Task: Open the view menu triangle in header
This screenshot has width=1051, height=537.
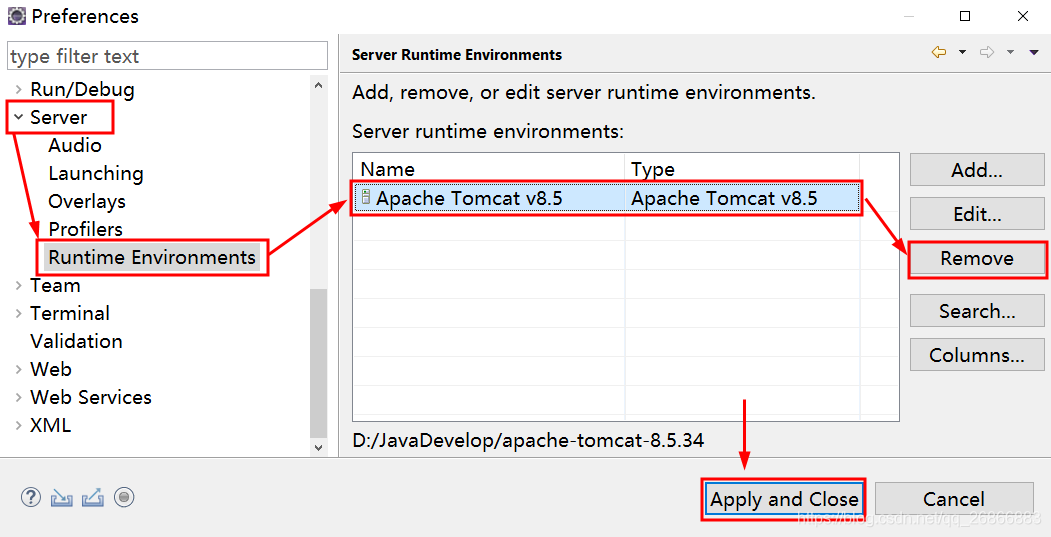Action: [1034, 52]
